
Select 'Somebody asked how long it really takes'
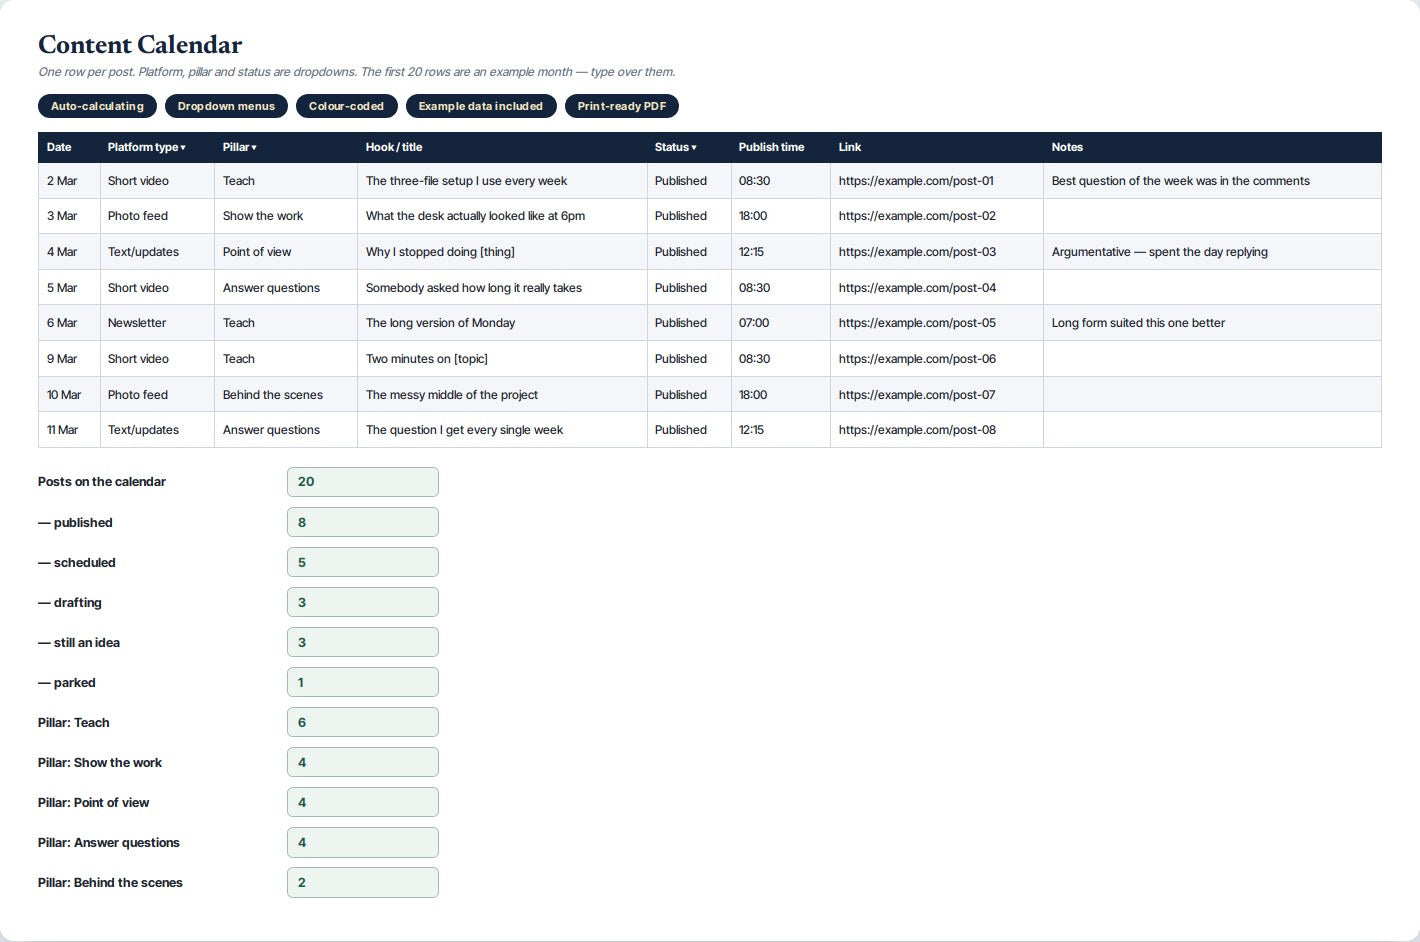click(502, 288)
